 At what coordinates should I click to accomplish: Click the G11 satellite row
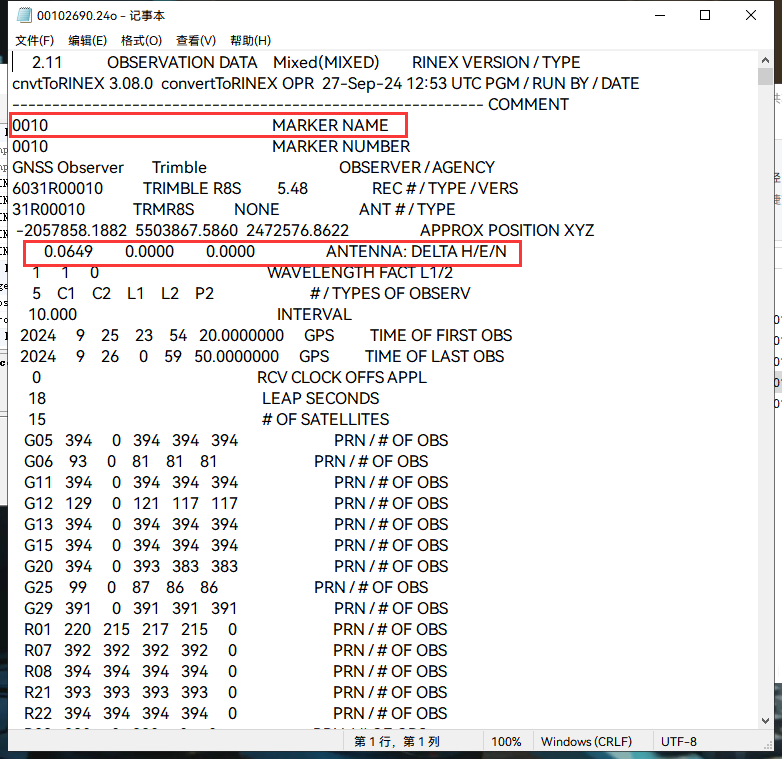(236, 482)
